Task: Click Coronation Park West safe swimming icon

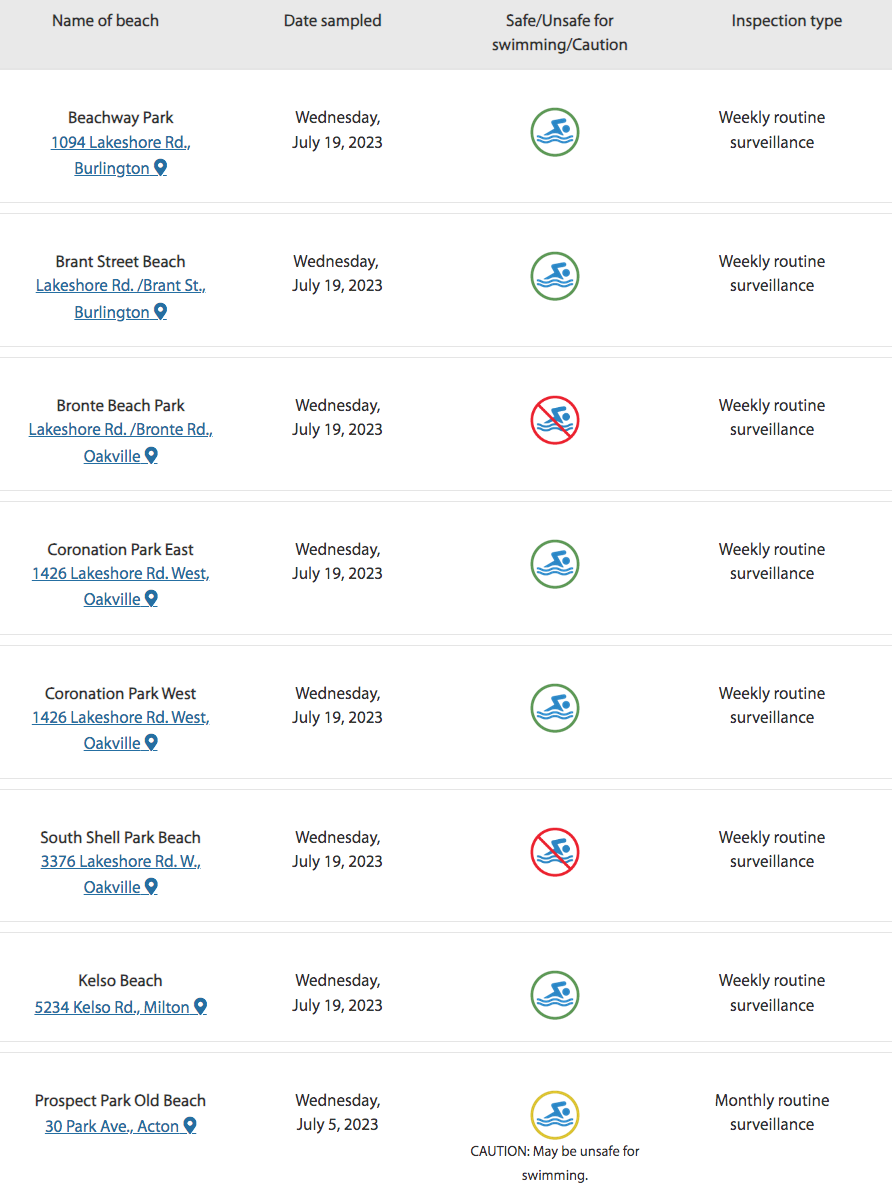Action: pos(554,708)
